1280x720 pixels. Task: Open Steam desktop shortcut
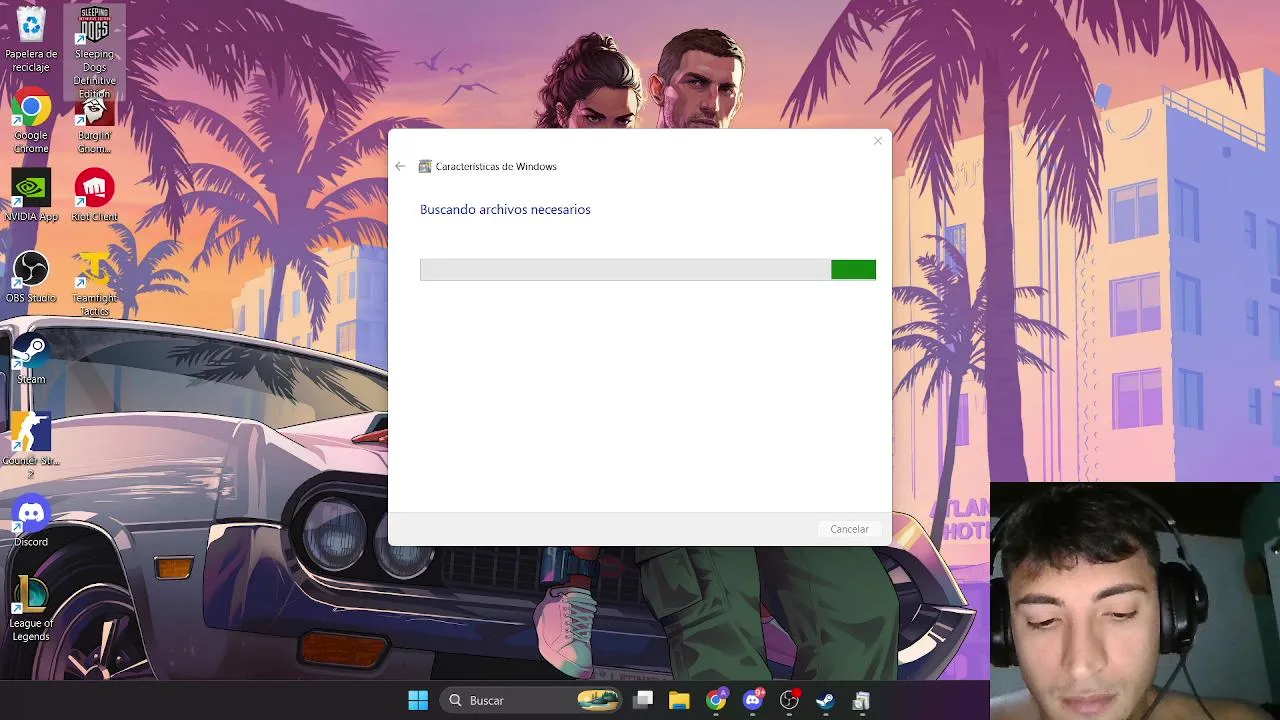(x=31, y=358)
